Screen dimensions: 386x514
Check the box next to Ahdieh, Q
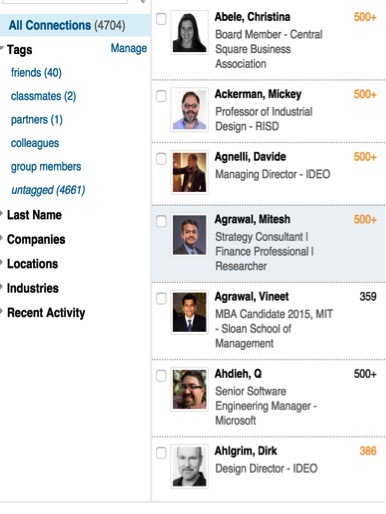pos(161,376)
